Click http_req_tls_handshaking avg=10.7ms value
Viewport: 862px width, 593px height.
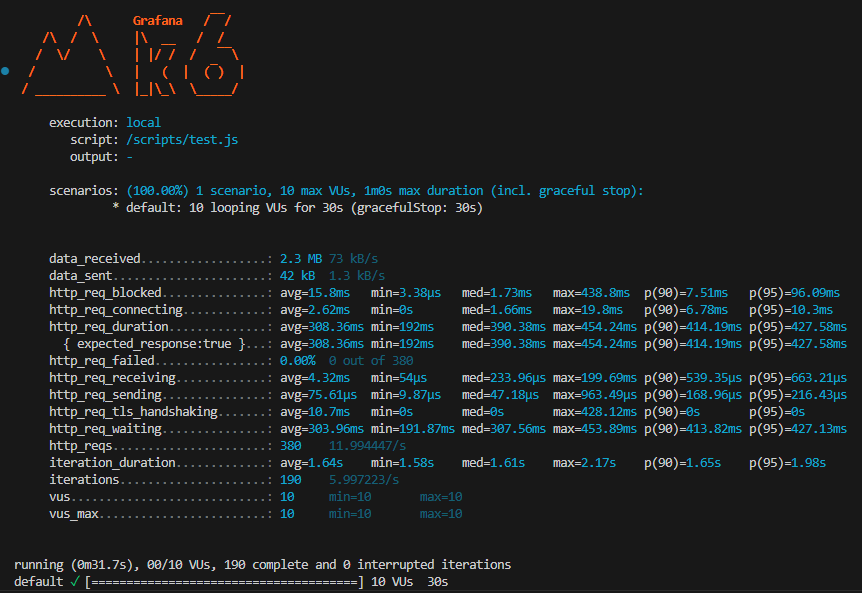[315, 412]
